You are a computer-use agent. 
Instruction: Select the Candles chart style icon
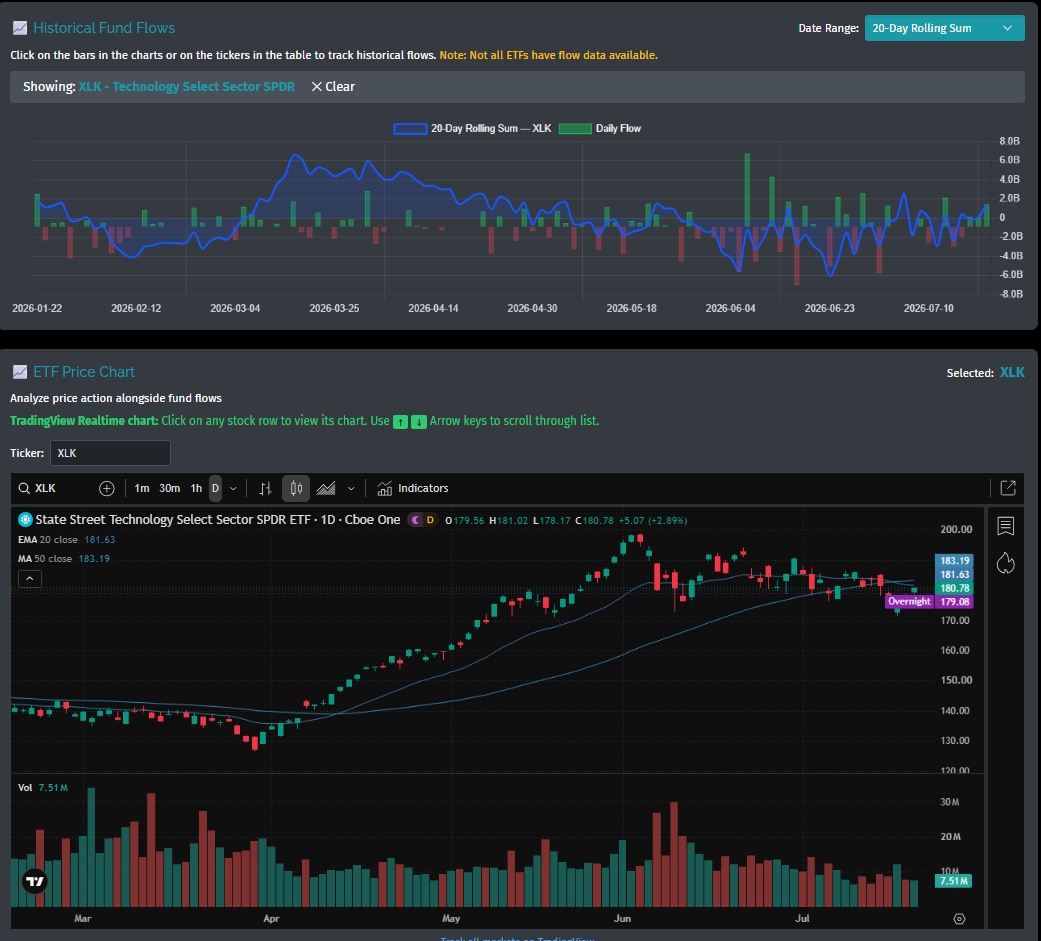tap(296, 489)
